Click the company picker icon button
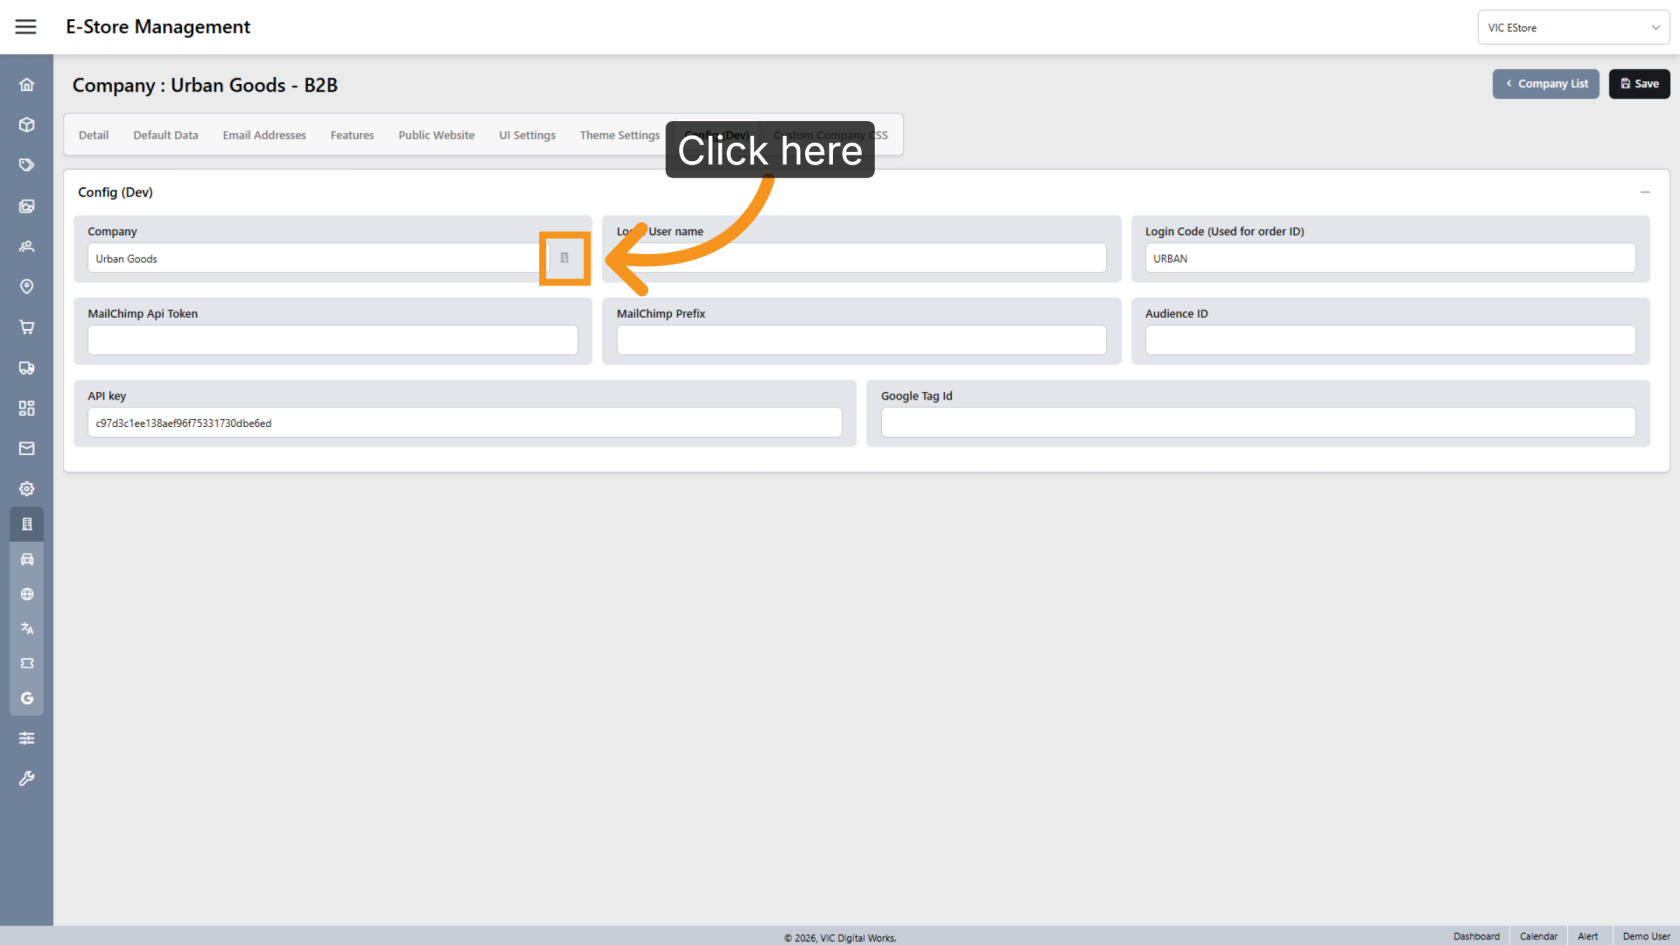 565,258
